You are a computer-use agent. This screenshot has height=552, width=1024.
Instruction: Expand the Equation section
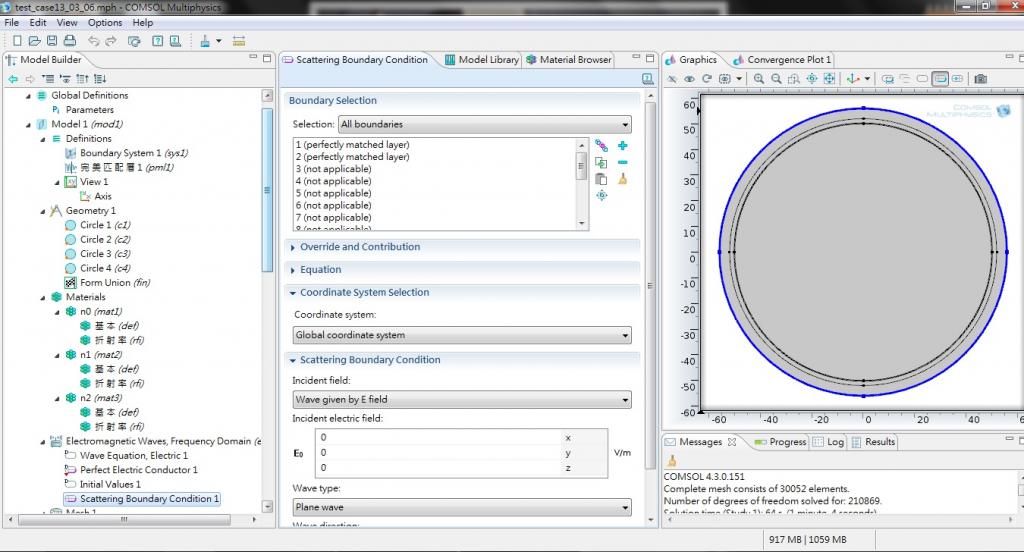(x=320, y=270)
